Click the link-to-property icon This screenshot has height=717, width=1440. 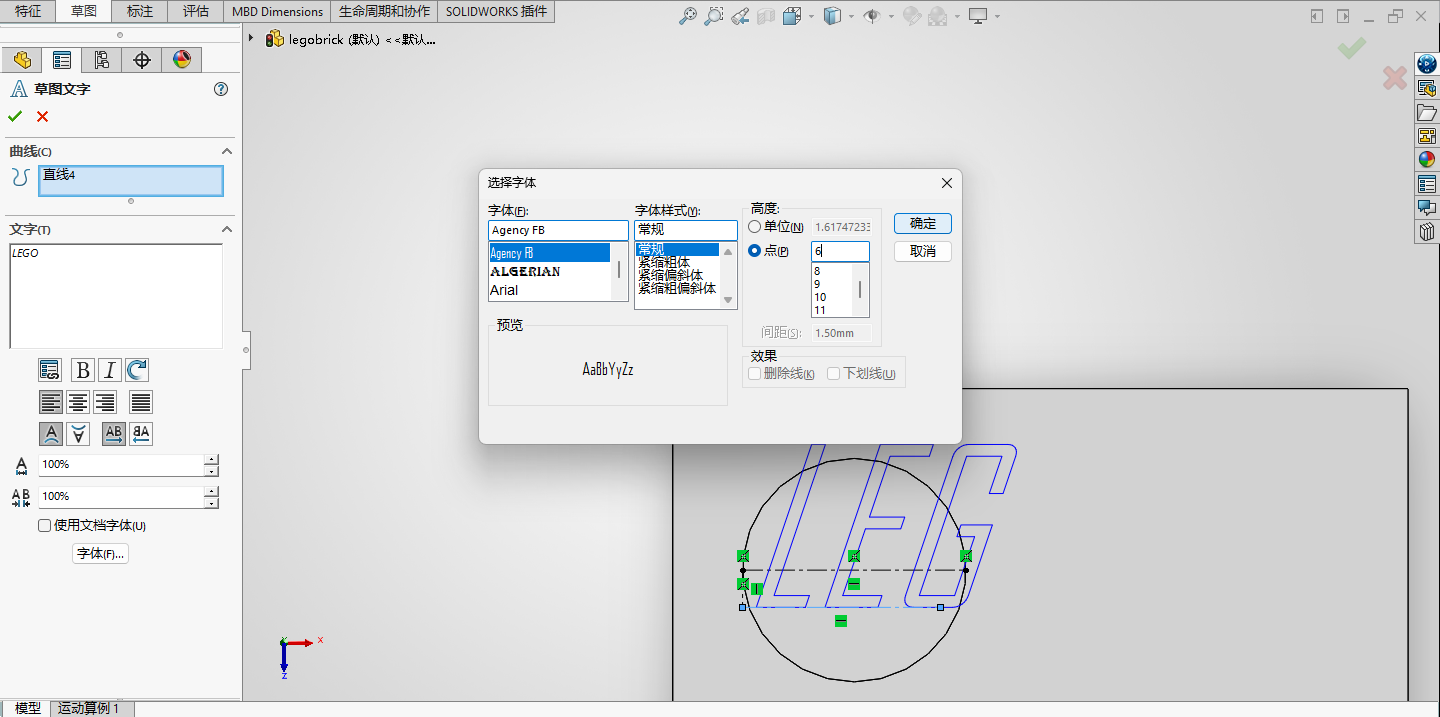pos(50,370)
